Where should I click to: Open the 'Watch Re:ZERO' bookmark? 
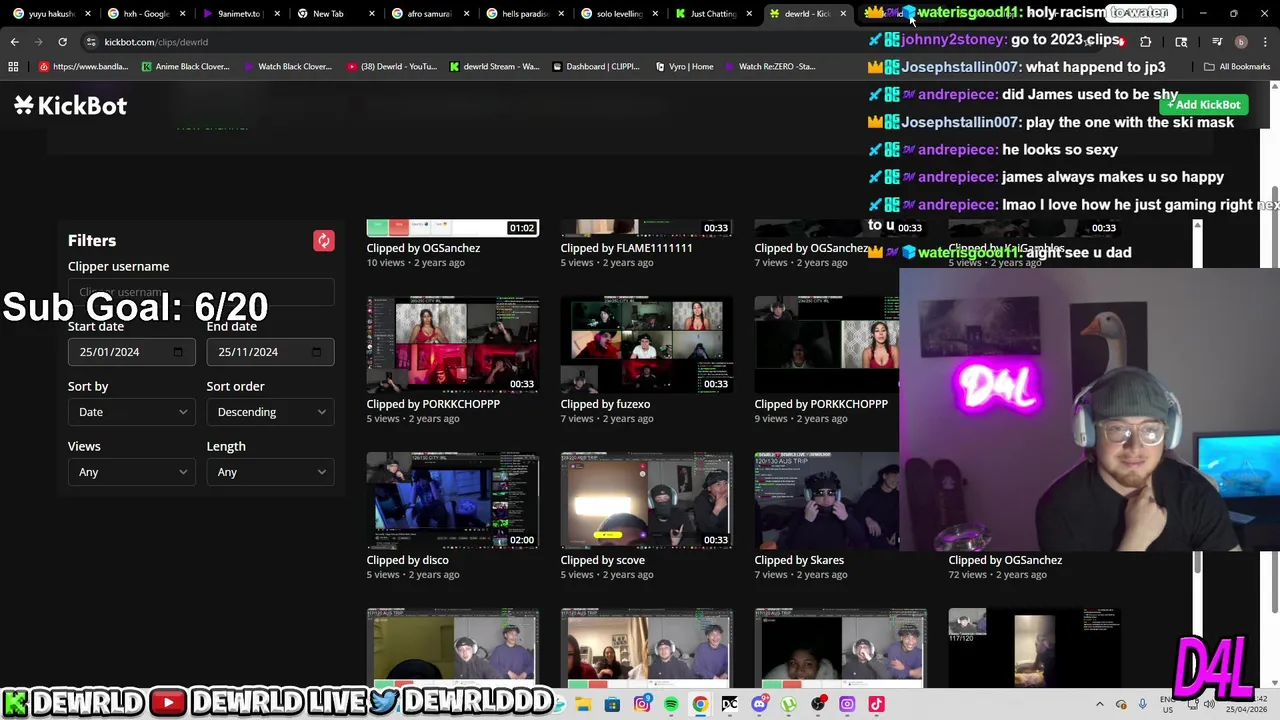pos(769,67)
